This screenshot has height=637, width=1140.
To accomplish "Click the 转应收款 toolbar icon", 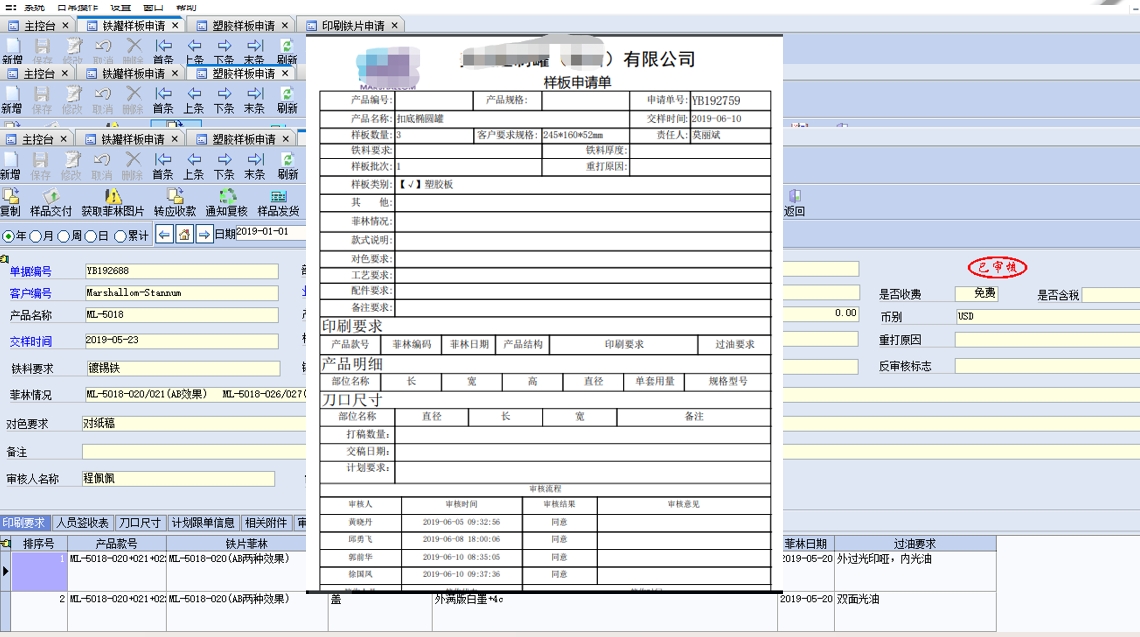I will pyautogui.click(x=175, y=196).
